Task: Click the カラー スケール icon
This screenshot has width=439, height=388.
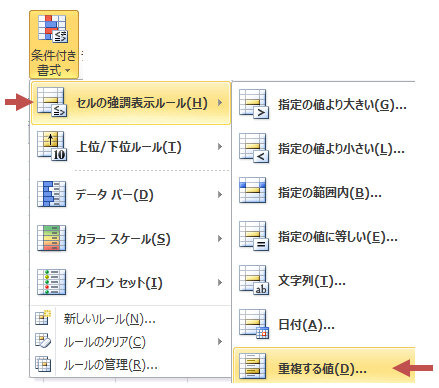Action: pos(51,238)
